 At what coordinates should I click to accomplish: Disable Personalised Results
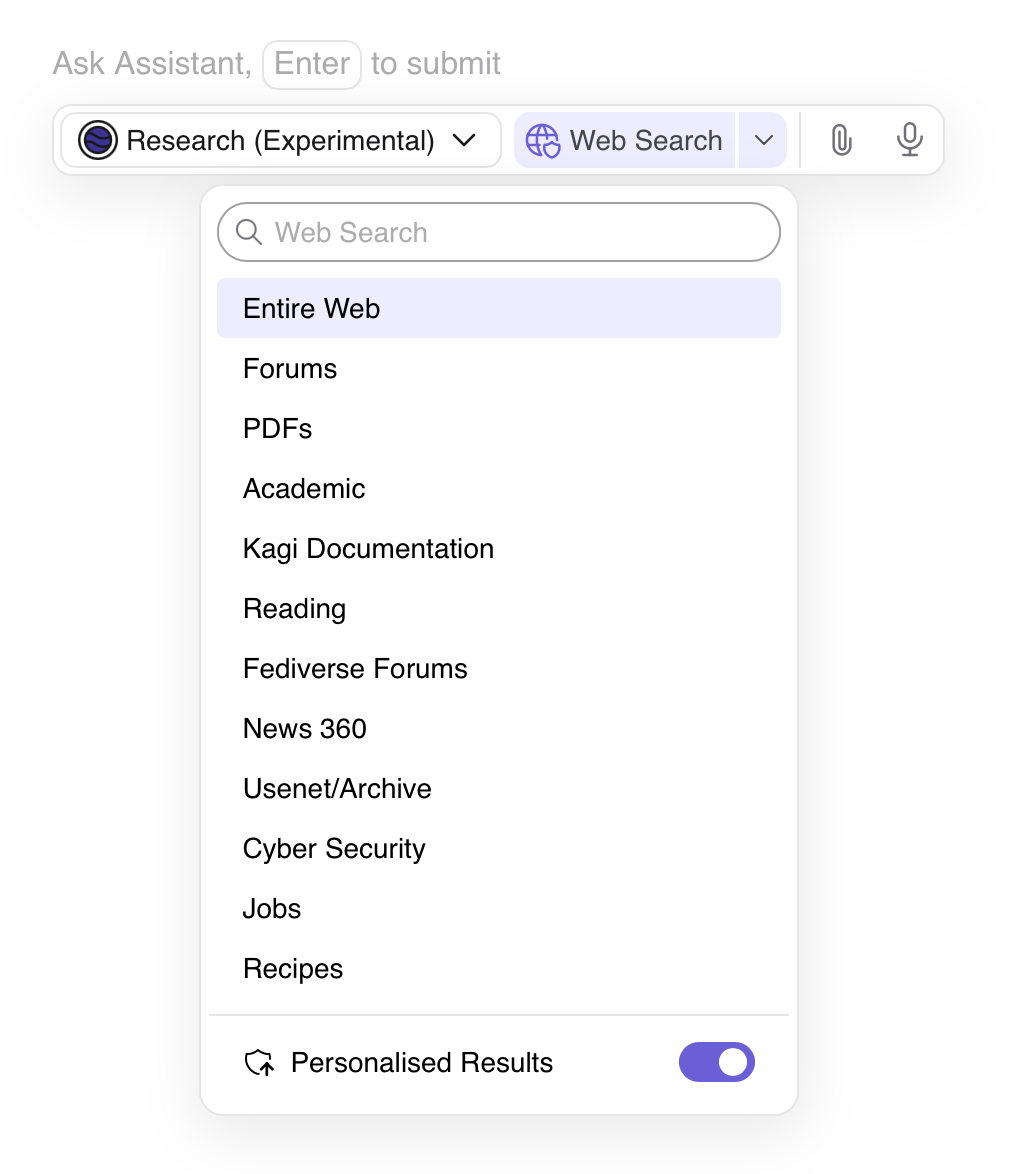[x=717, y=1062]
